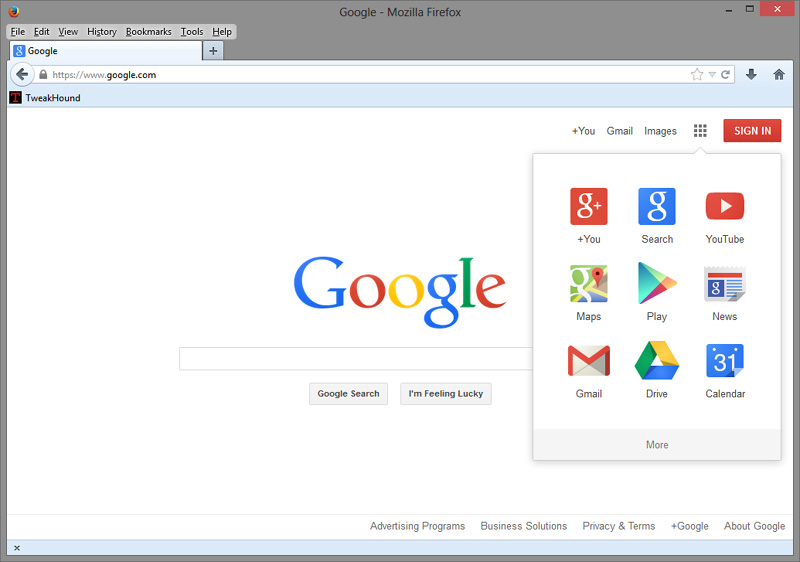Viewport: 800px width, 562px height.
Task: Open the About Google link
Action: point(754,526)
